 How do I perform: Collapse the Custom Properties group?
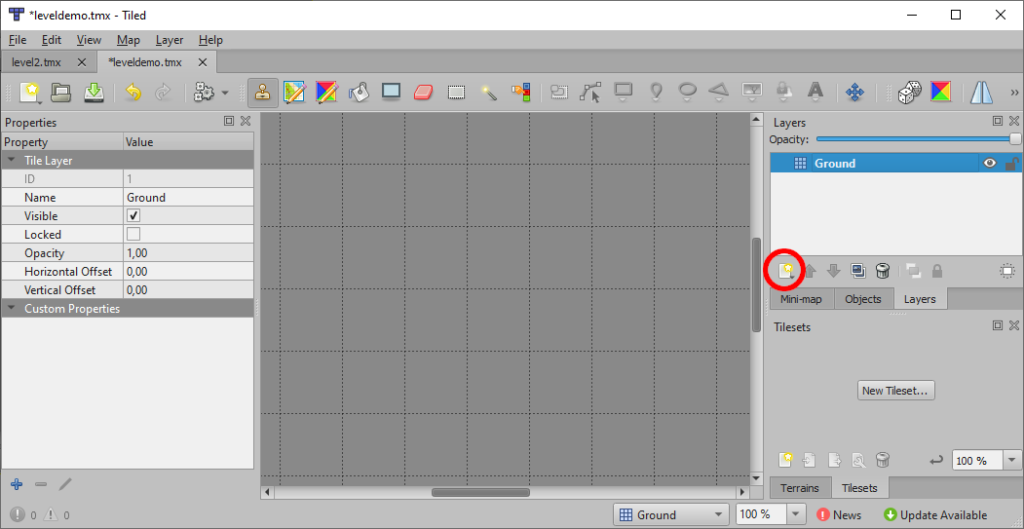[12, 308]
